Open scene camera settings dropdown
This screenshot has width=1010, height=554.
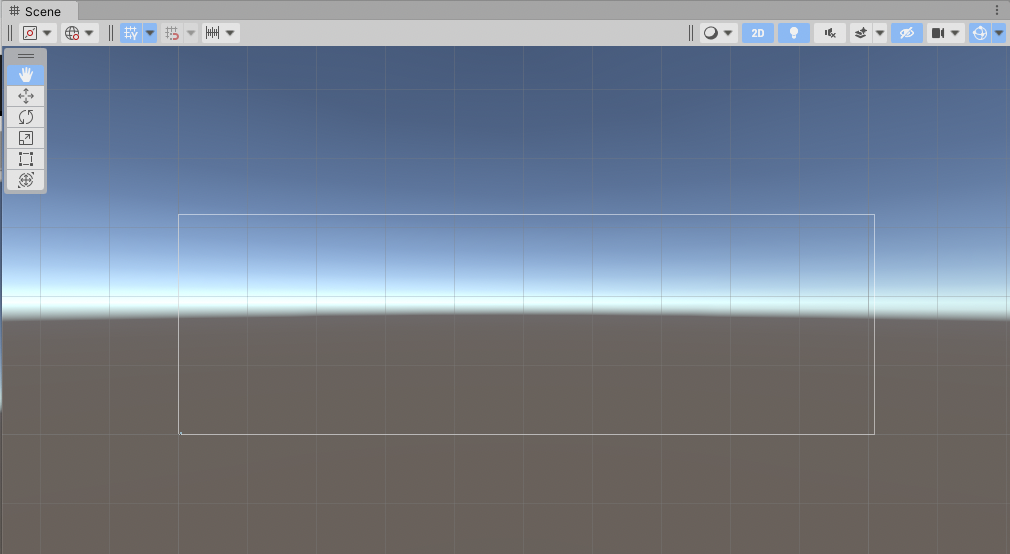pyautogui.click(x=946, y=33)
